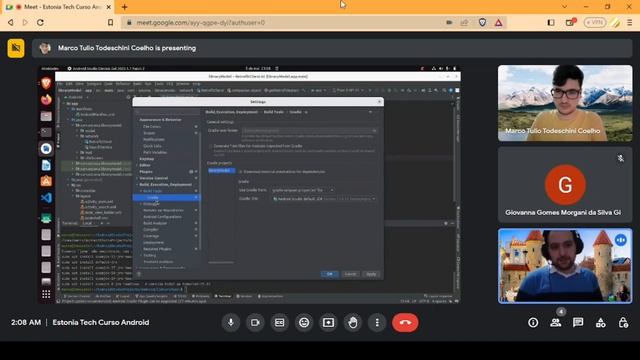Toggle the browser sidebar panel
This screenshot has width=640, height=360.
click(x=551, y=22)
